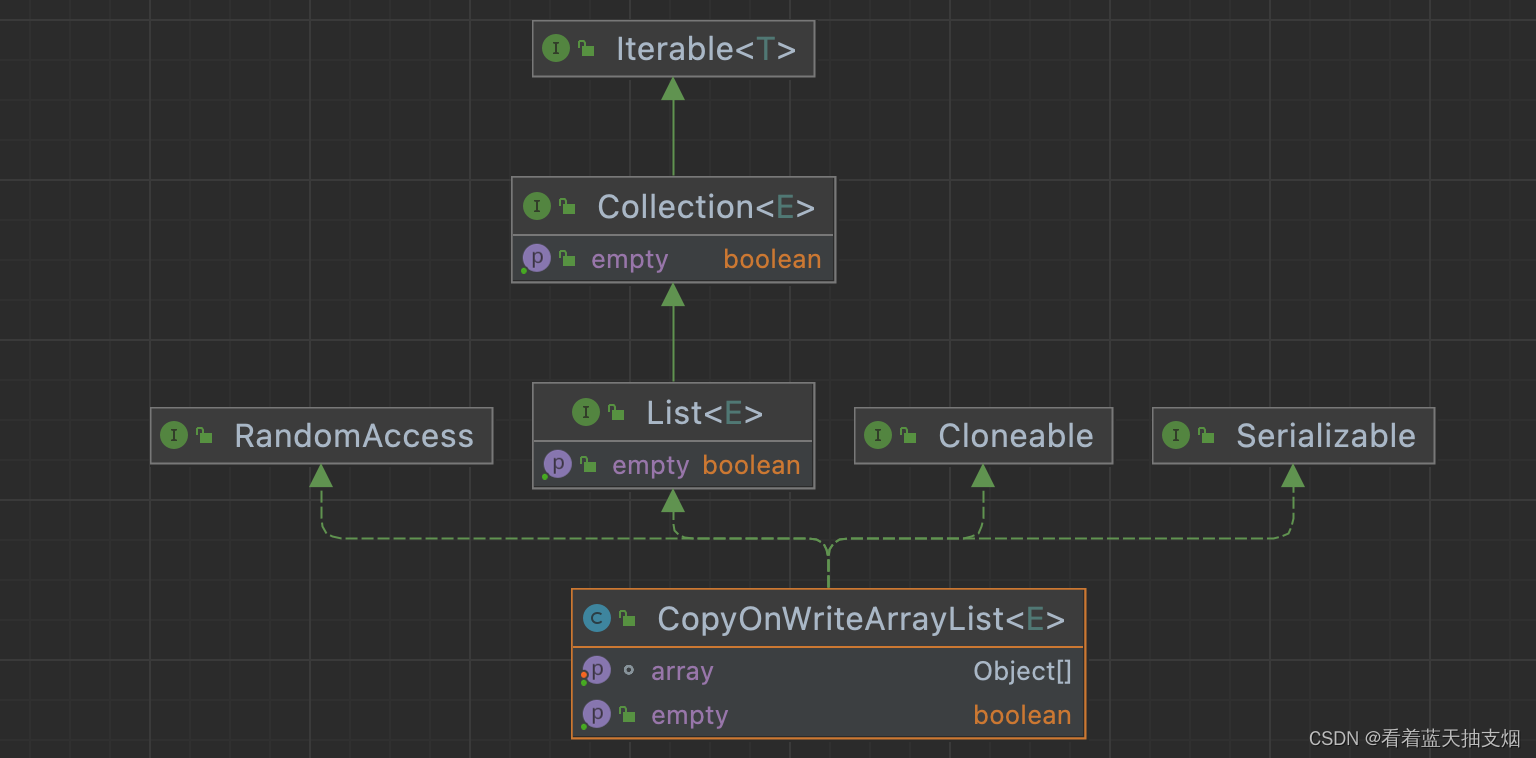Click the lock icon beside the CopyOnWriteArrayList<E> title
This screenshot has height=758, width=1536.
[627, 619]
